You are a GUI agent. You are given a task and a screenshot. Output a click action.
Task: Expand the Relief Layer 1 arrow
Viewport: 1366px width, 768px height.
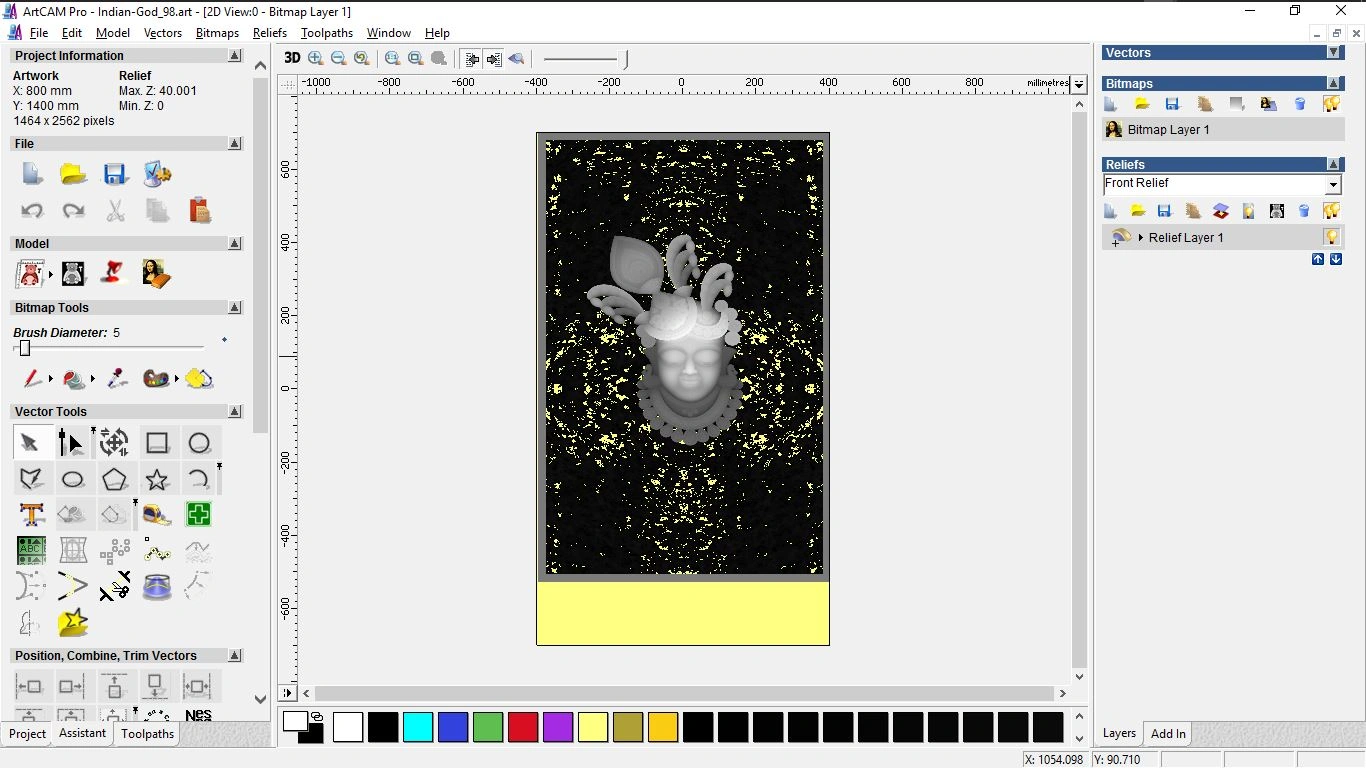1141,238
